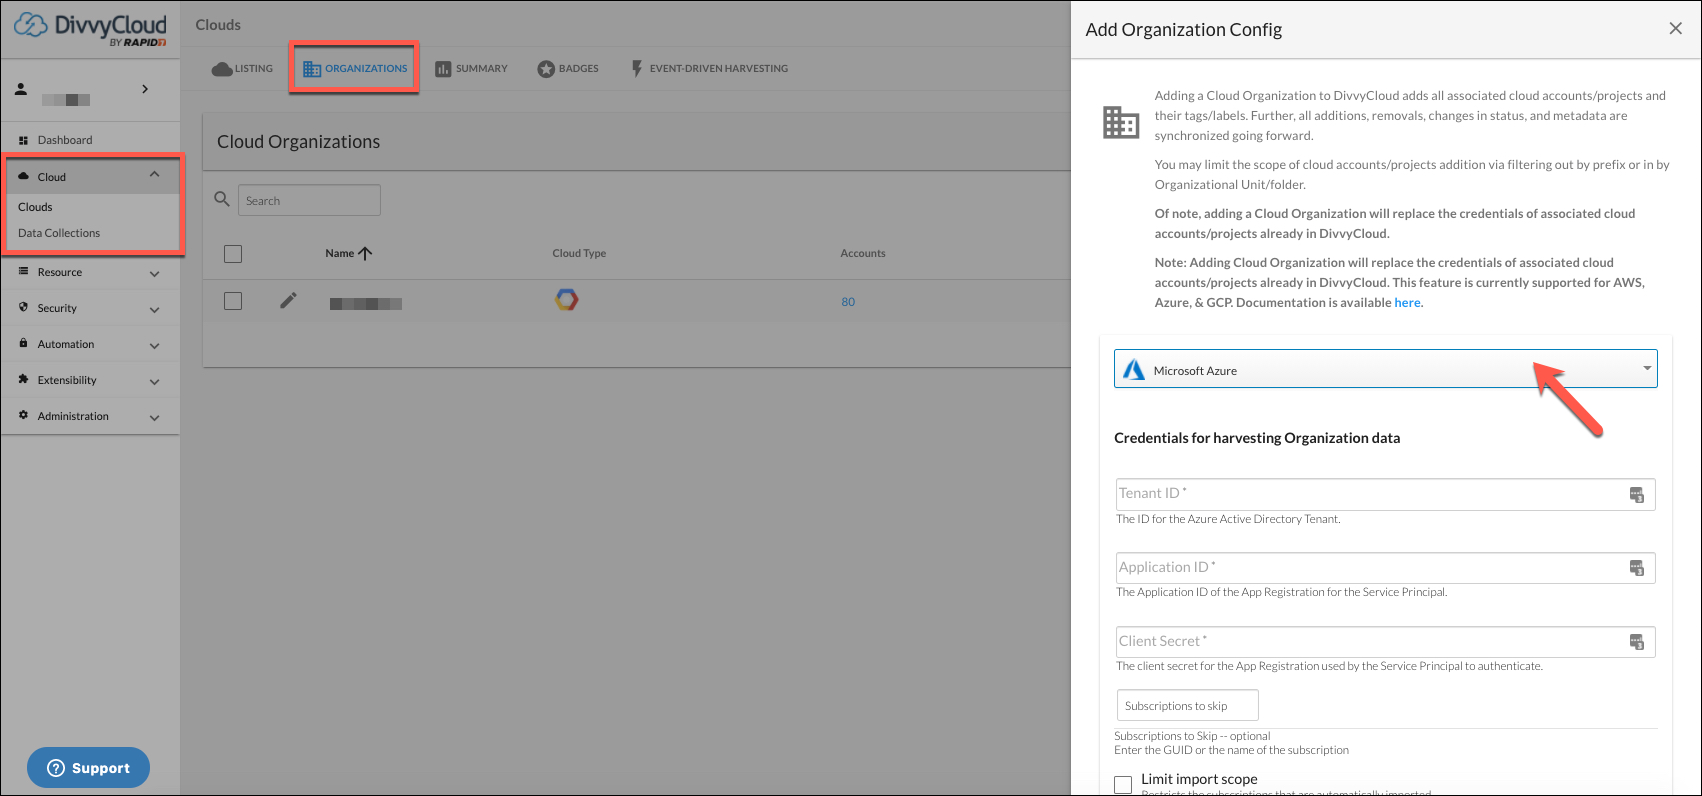Expand the Security menu section
1702x796 pixels.
coord(154,309)
